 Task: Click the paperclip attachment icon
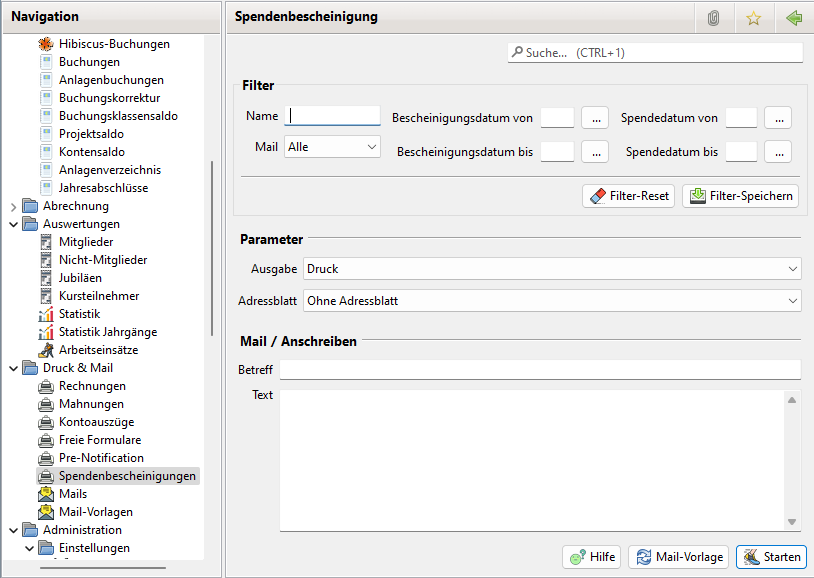(713, 18)
